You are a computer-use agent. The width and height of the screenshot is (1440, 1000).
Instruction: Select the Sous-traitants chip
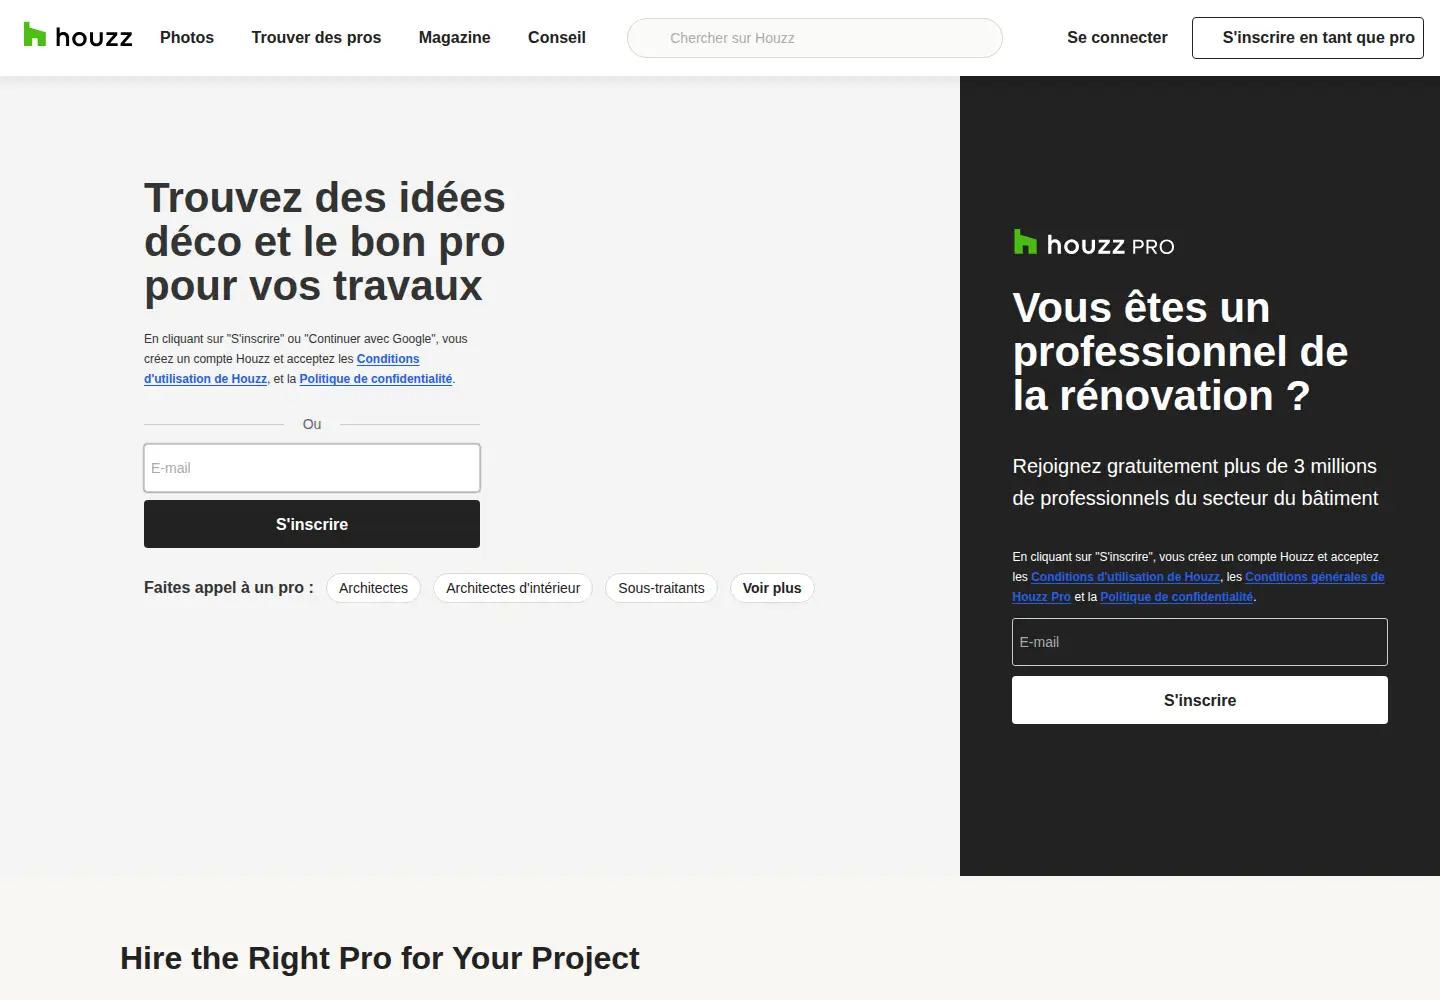pyautogui.click(x=661, y=588)
